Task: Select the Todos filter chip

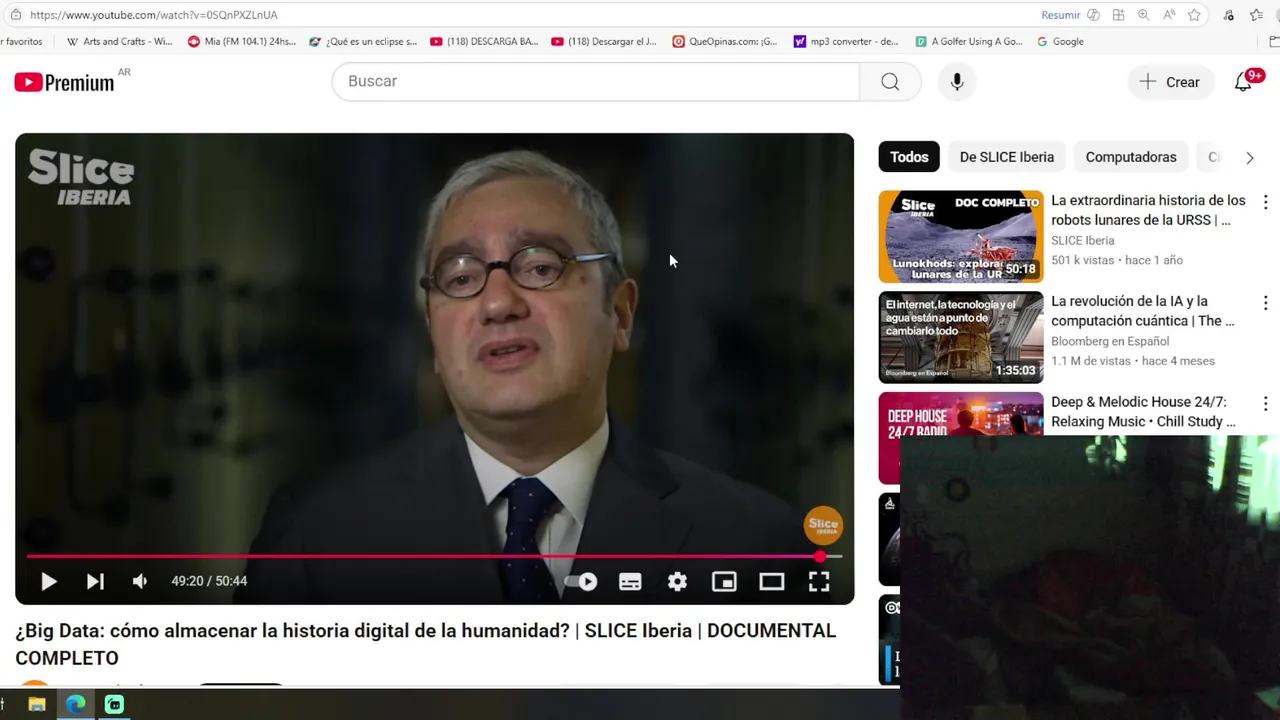Action: (x=909, y=157)
